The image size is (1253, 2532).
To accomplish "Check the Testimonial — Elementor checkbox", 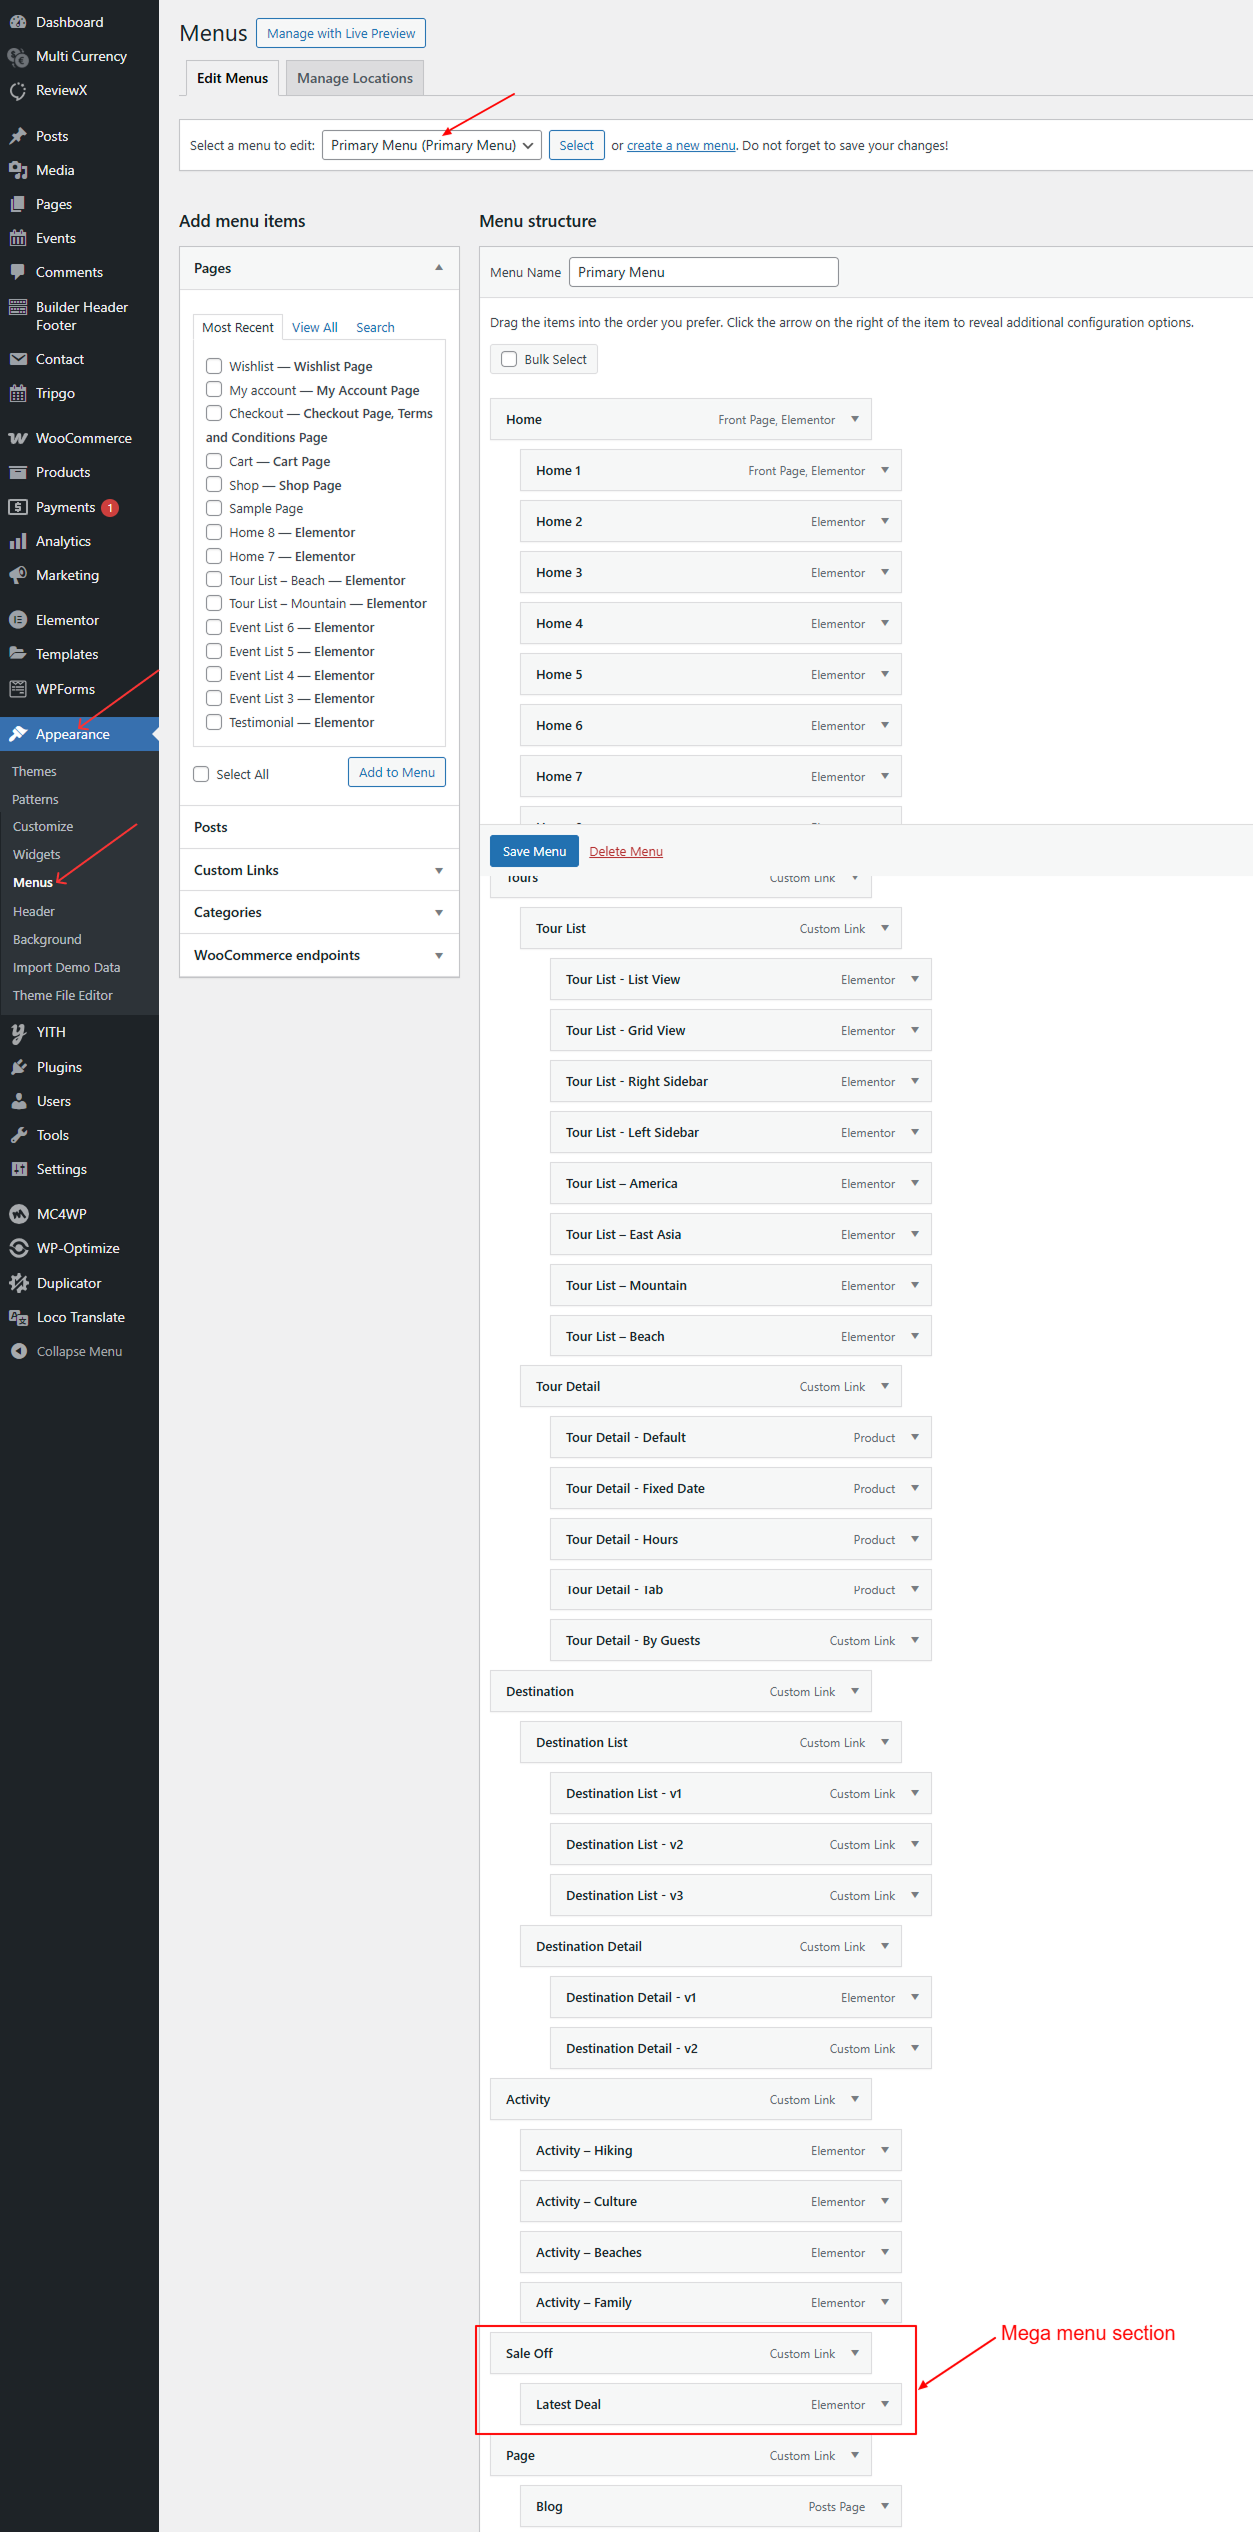I will click(214, 722).
